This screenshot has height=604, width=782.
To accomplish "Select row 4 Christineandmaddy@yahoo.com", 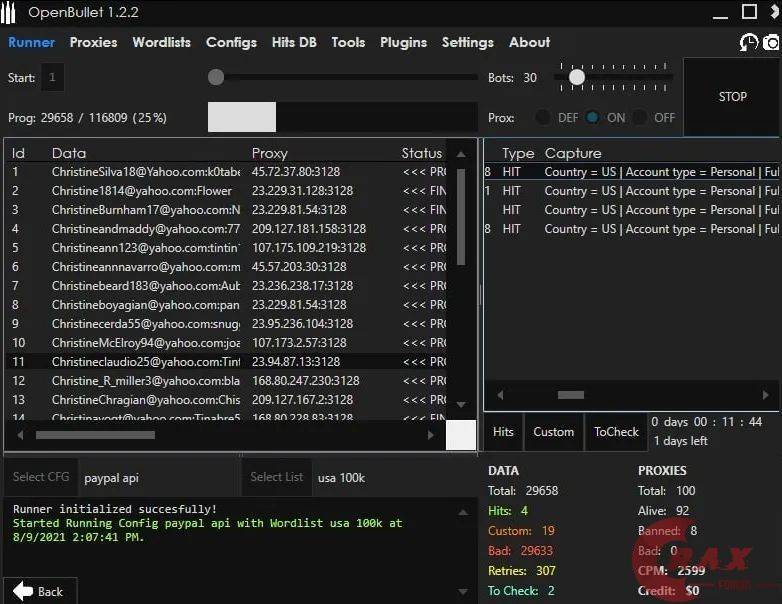I will [x=226, y=228].
